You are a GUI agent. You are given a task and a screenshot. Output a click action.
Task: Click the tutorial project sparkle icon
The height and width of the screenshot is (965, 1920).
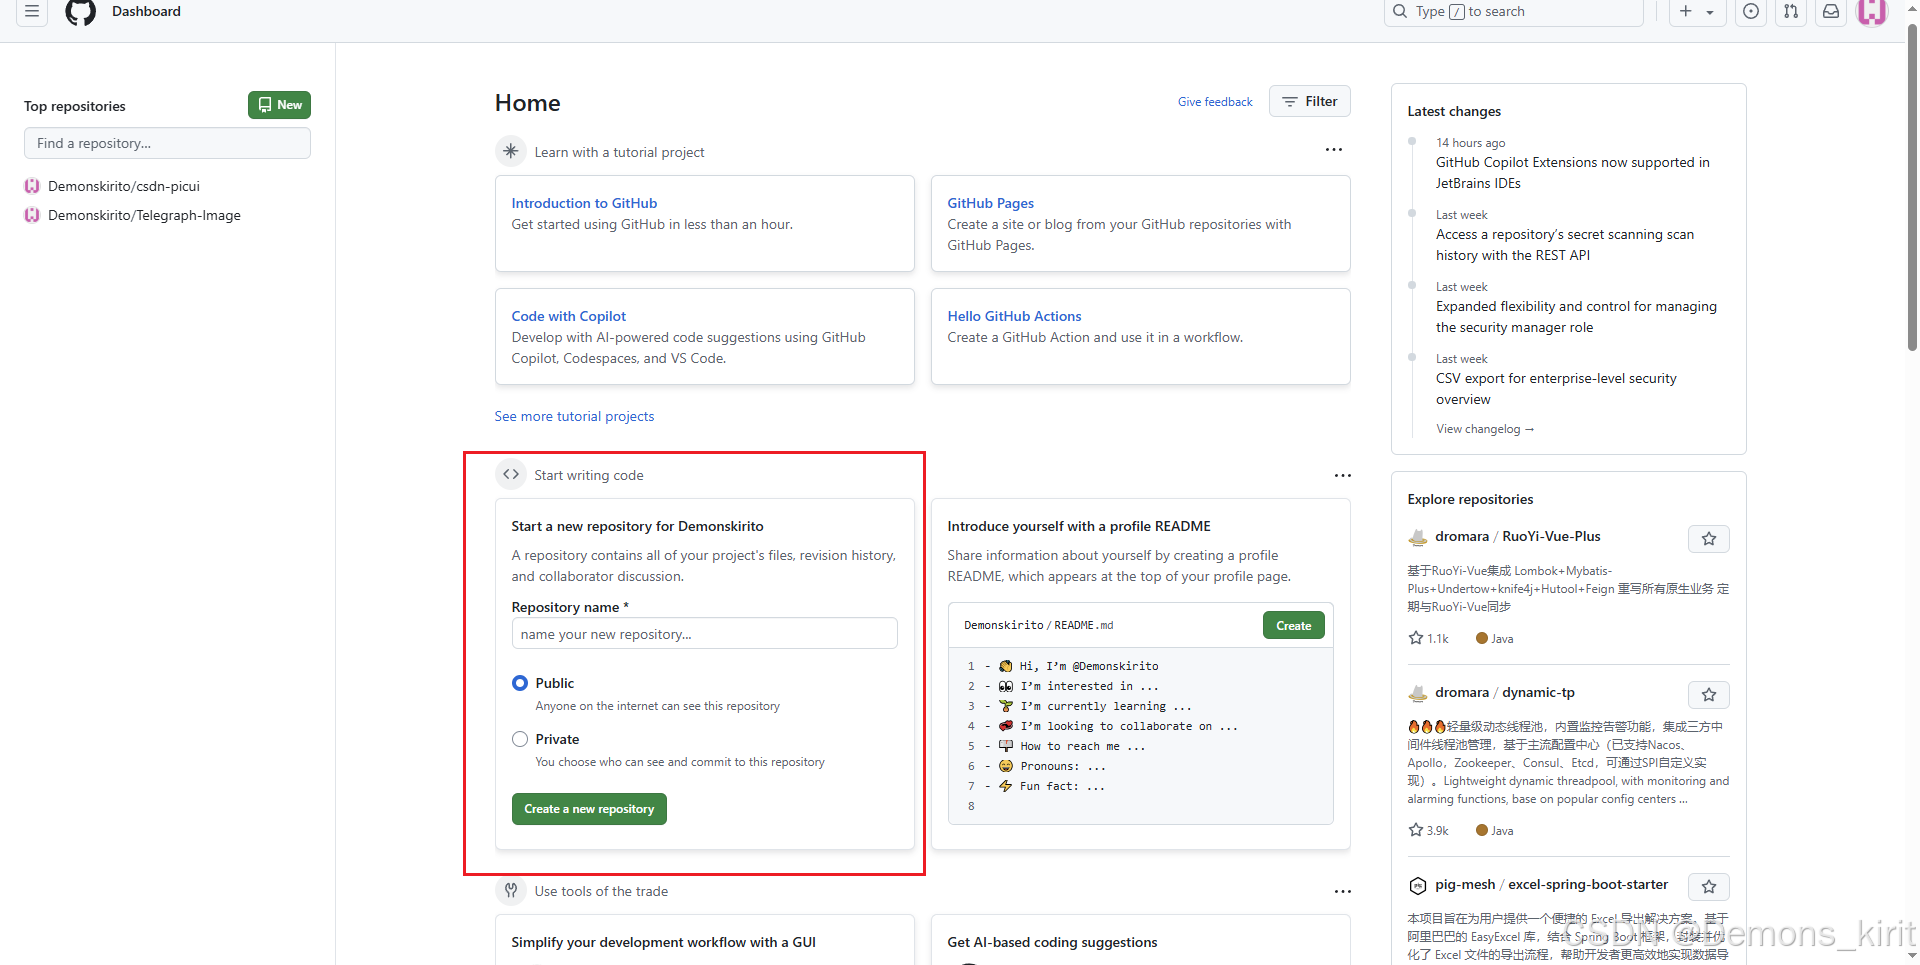point(511,151)
